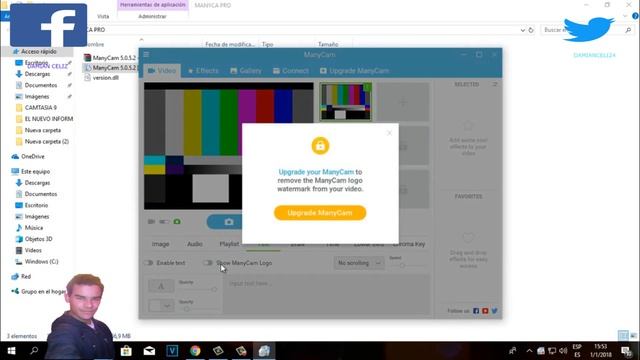The height and width of the screenshot is (360, 640).
Task: Open Google Chrome from the taskbar
Action: [195, 351]
